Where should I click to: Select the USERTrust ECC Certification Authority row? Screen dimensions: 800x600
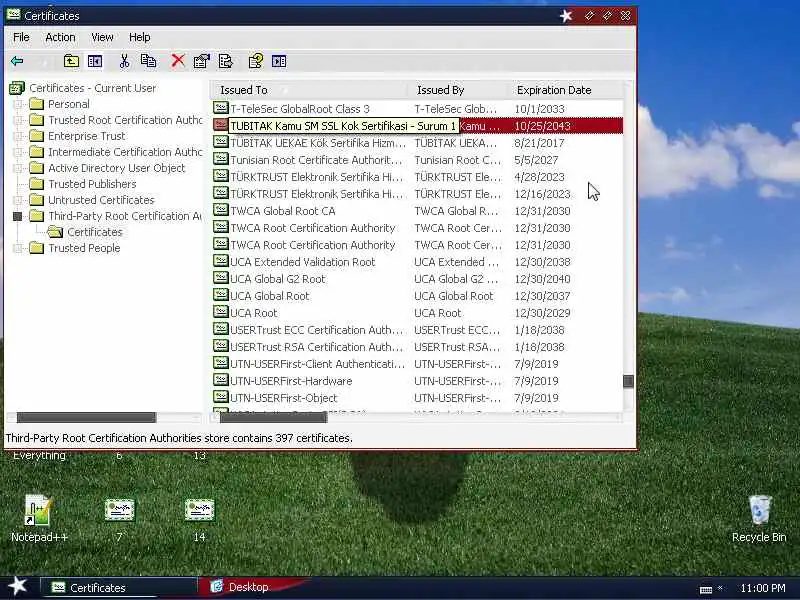(418, 330)
